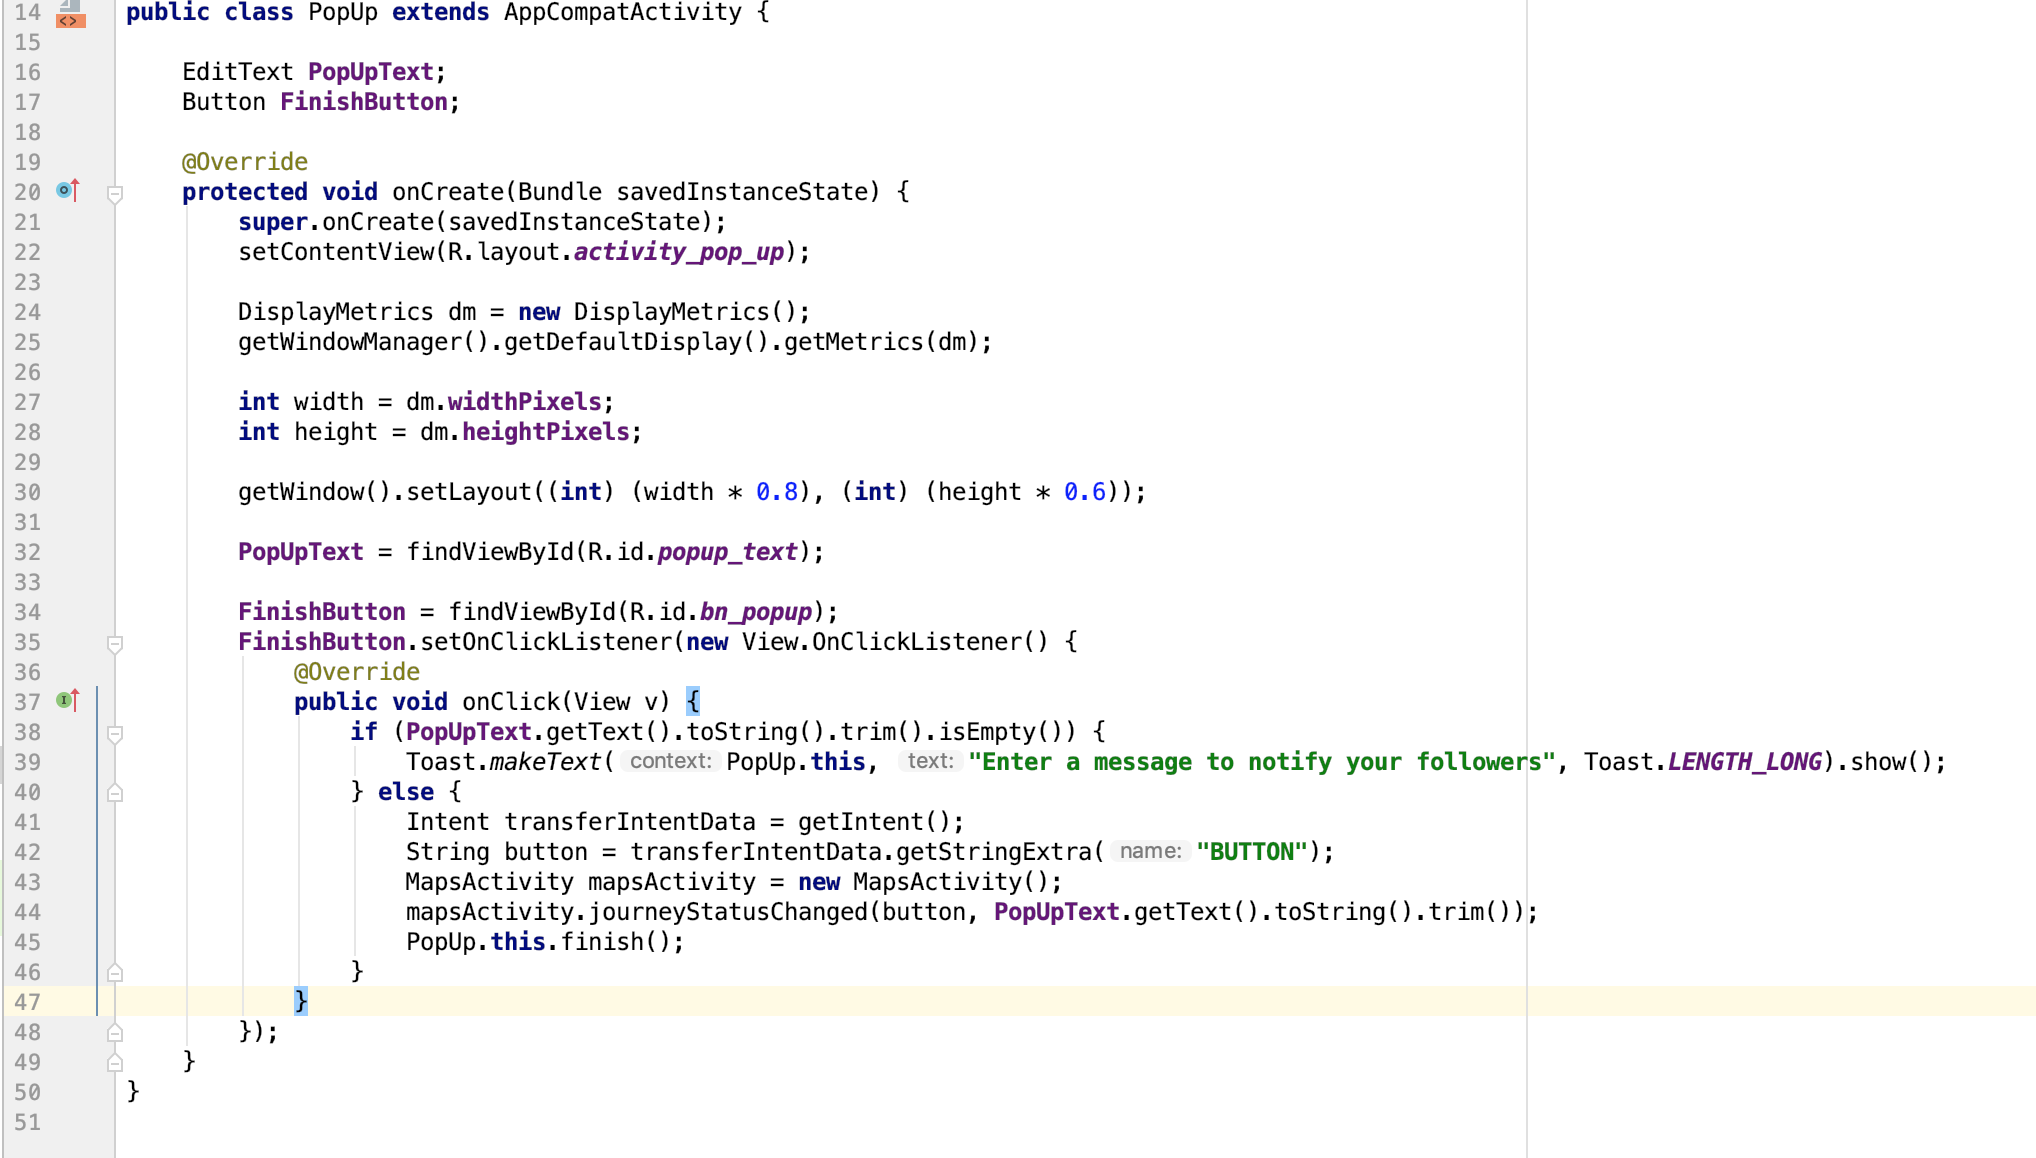Click the LENGTH_LONG constant
Image resolution: width=2036 pixels, height=1158 pixels.
point(1744,762)
